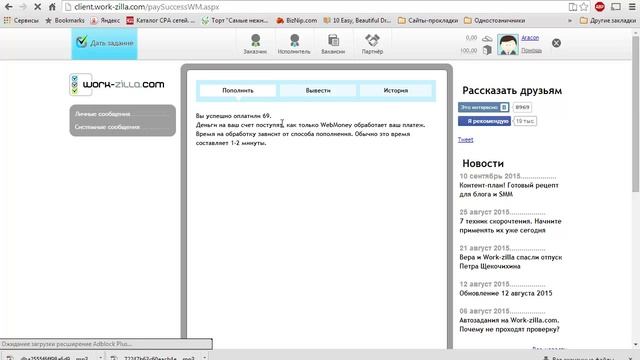The width and height of the screenshot is (640, 360).
Task: Open the Вакансии section icon
Action: [333, 44]
